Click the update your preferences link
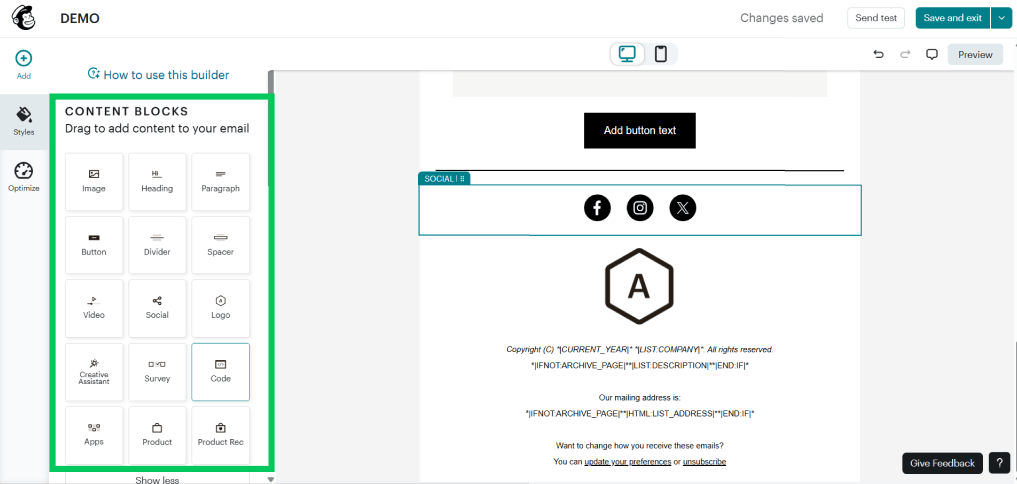 [628, 462]
